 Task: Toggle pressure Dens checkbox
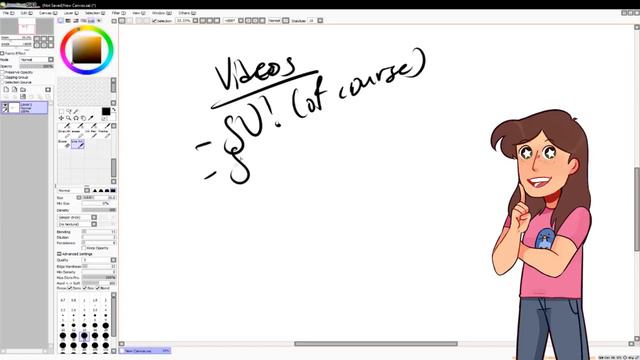pos(70,288)
